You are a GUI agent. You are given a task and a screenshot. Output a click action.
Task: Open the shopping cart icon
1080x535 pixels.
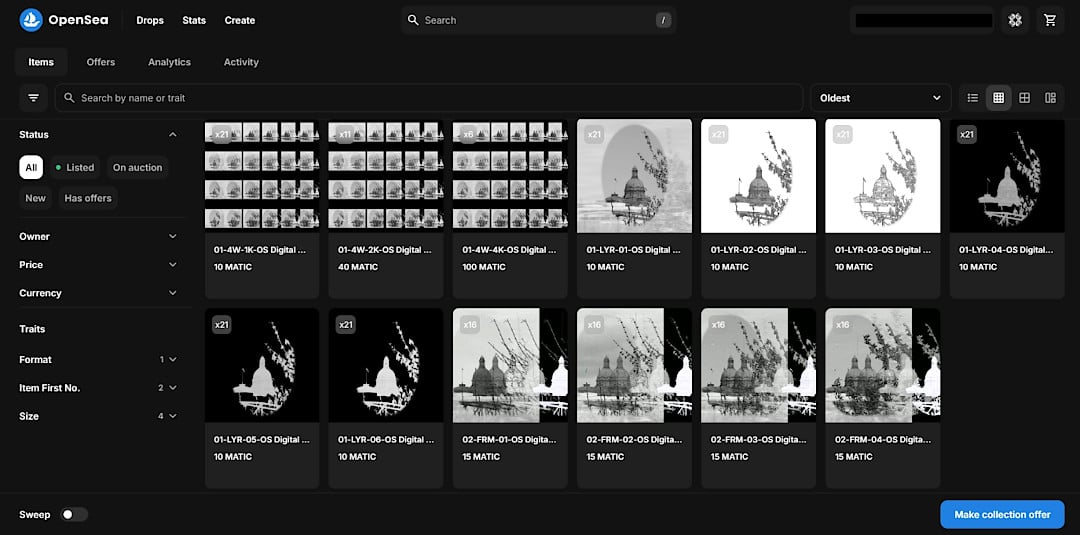[x=1050, y=20]
